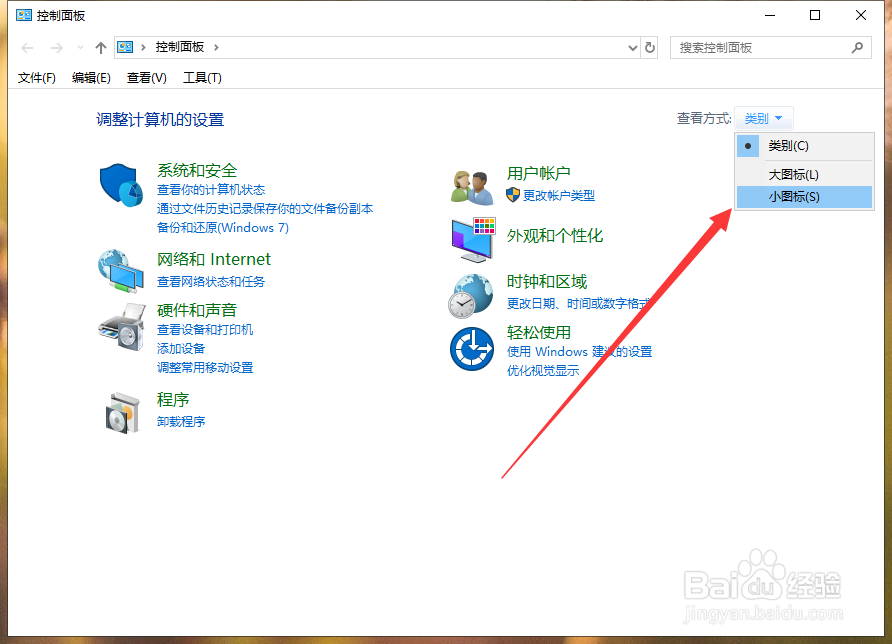Click 查看你的计算机状态 link
The width and height of the screenshot is (892, 644).
coord(211,190)
